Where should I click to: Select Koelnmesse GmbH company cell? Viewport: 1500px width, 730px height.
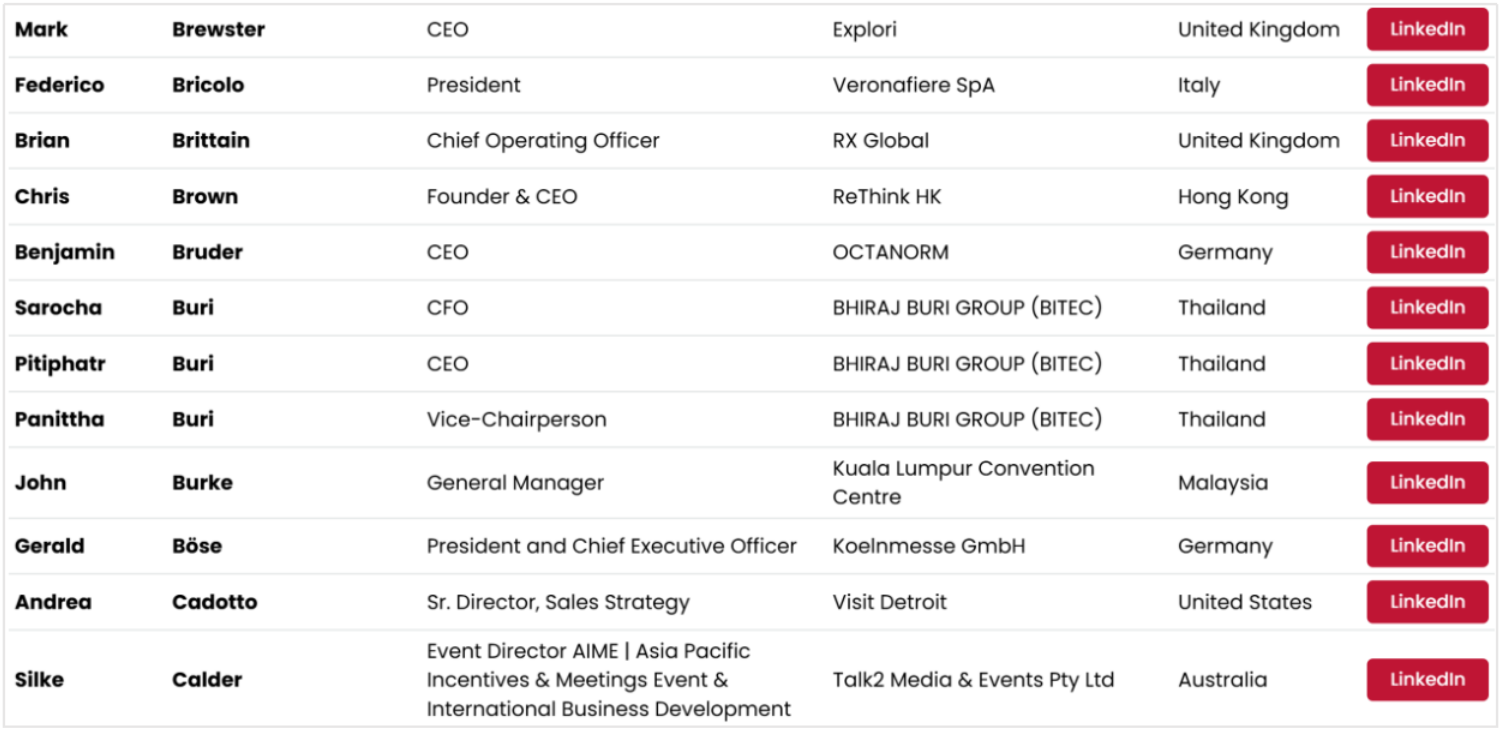(928, 547)
